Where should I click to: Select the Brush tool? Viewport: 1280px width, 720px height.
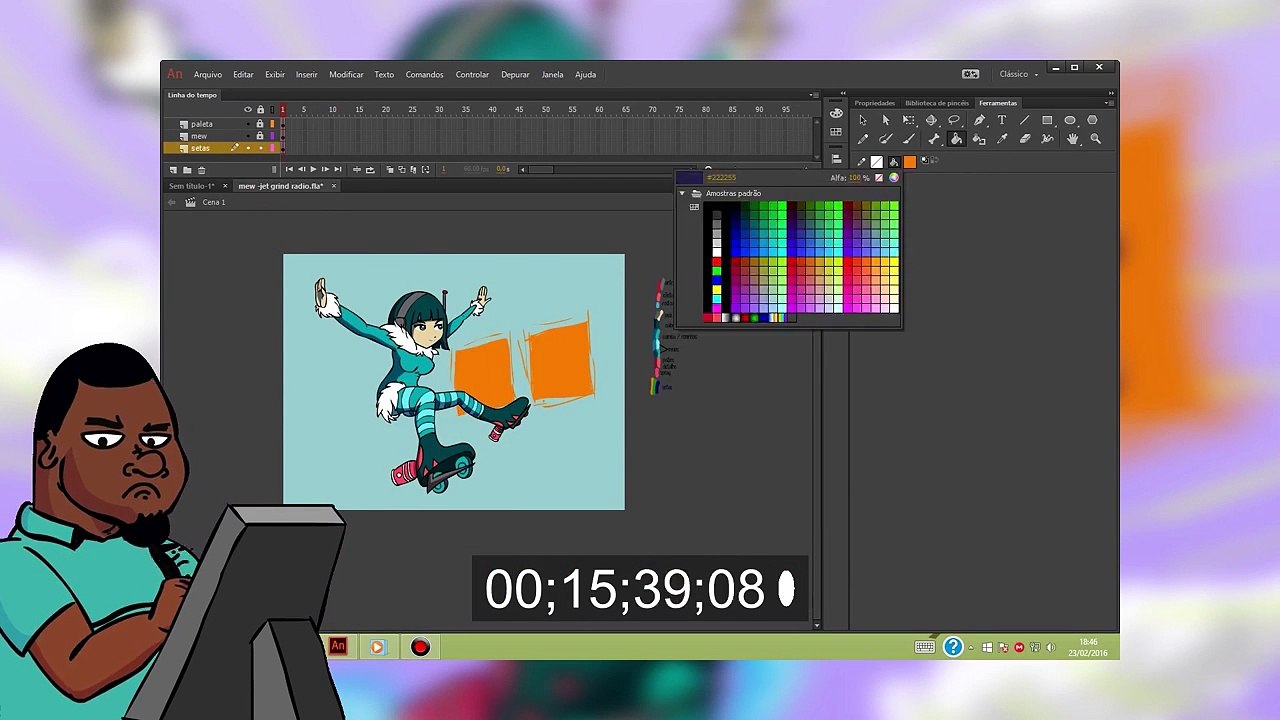point(909,139)
